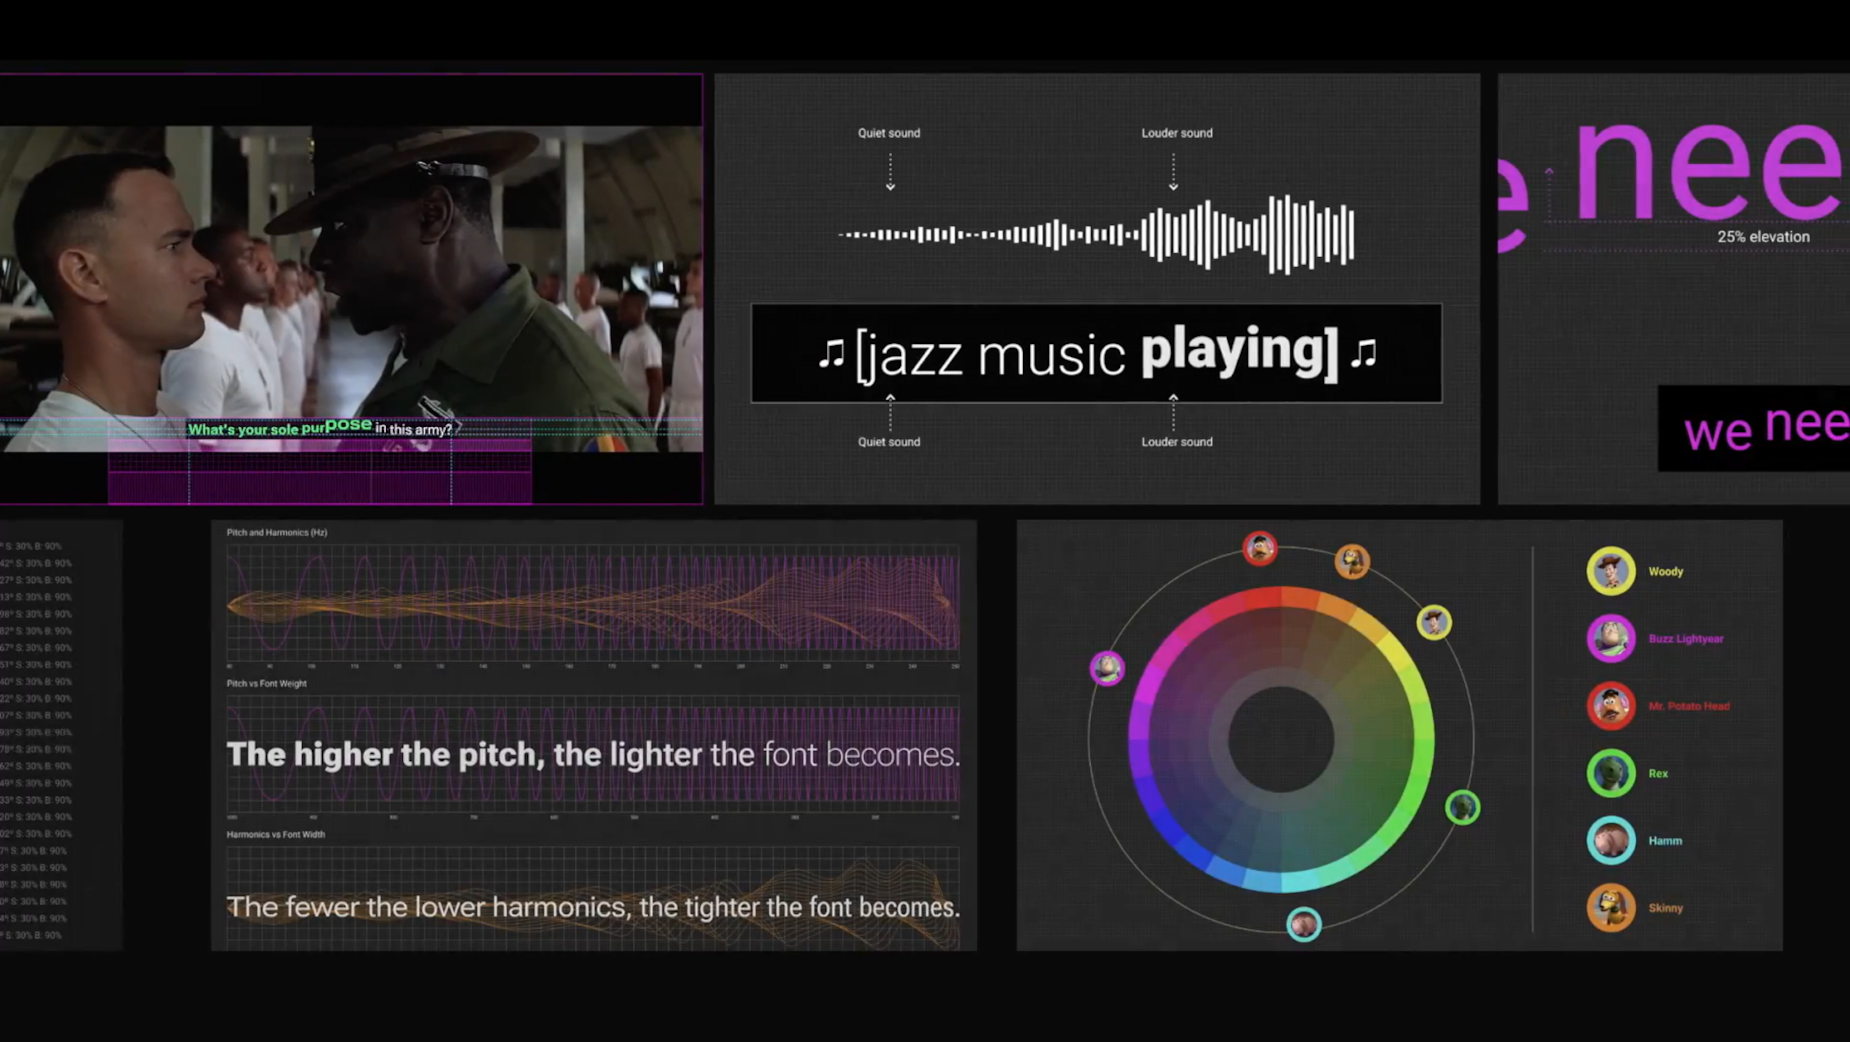Image resolution: width=1850 pixels, height=1042 pixels.
Task: Select the green Rex marker on wheel's outer ring
Action: tap(1462, 807)
